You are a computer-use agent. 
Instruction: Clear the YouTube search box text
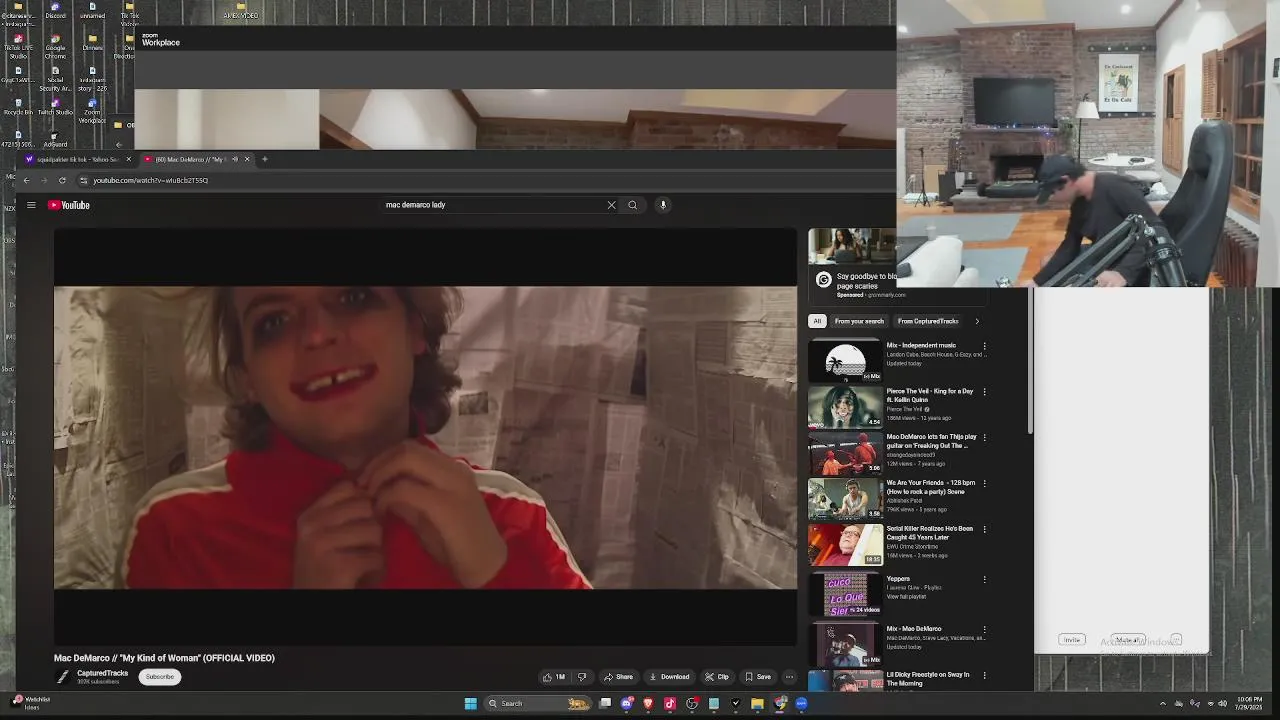611,205
